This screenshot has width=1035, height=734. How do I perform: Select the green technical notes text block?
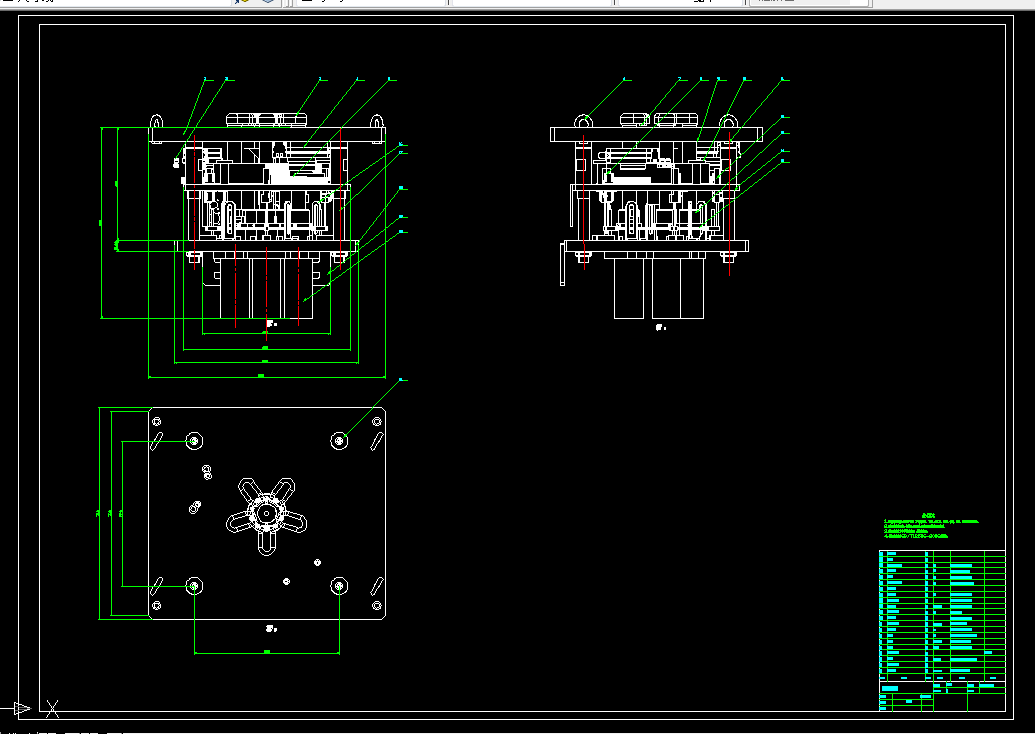pyautogui.click(x=931, y=526)
